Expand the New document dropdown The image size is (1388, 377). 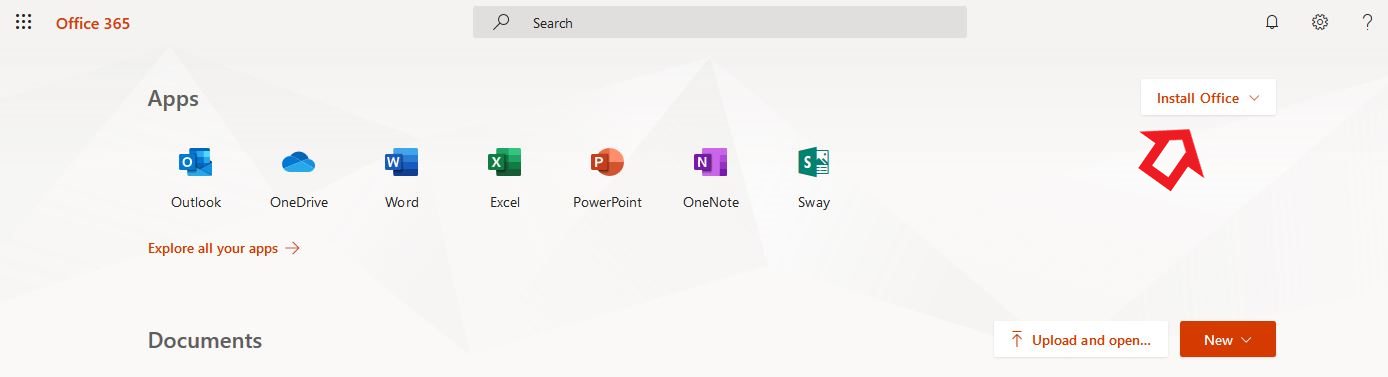[1228, 340]
